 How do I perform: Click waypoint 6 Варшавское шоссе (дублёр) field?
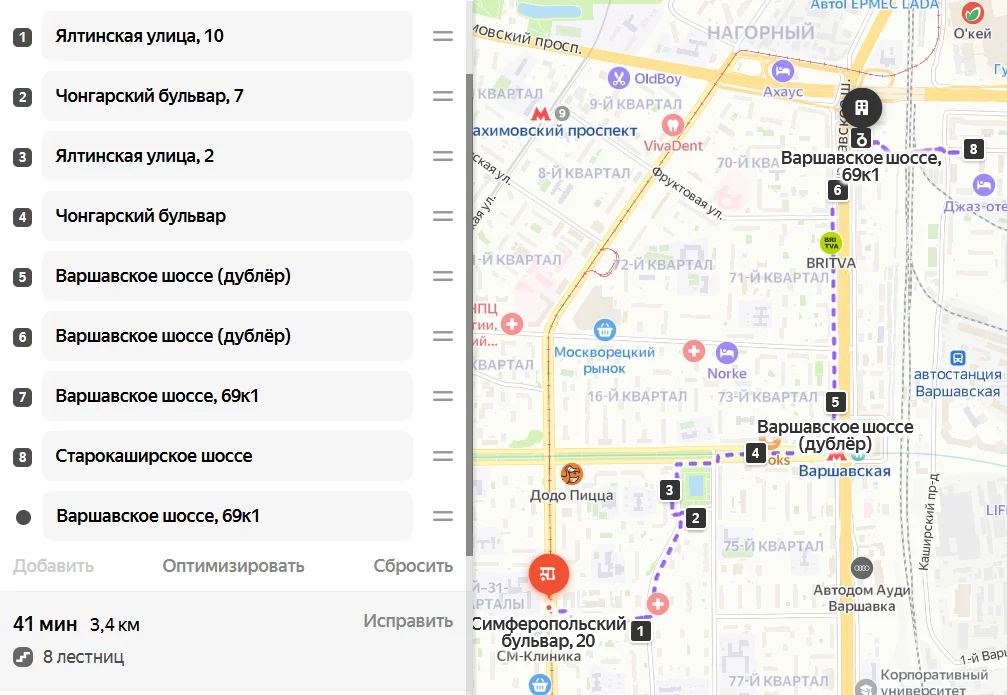227,336
